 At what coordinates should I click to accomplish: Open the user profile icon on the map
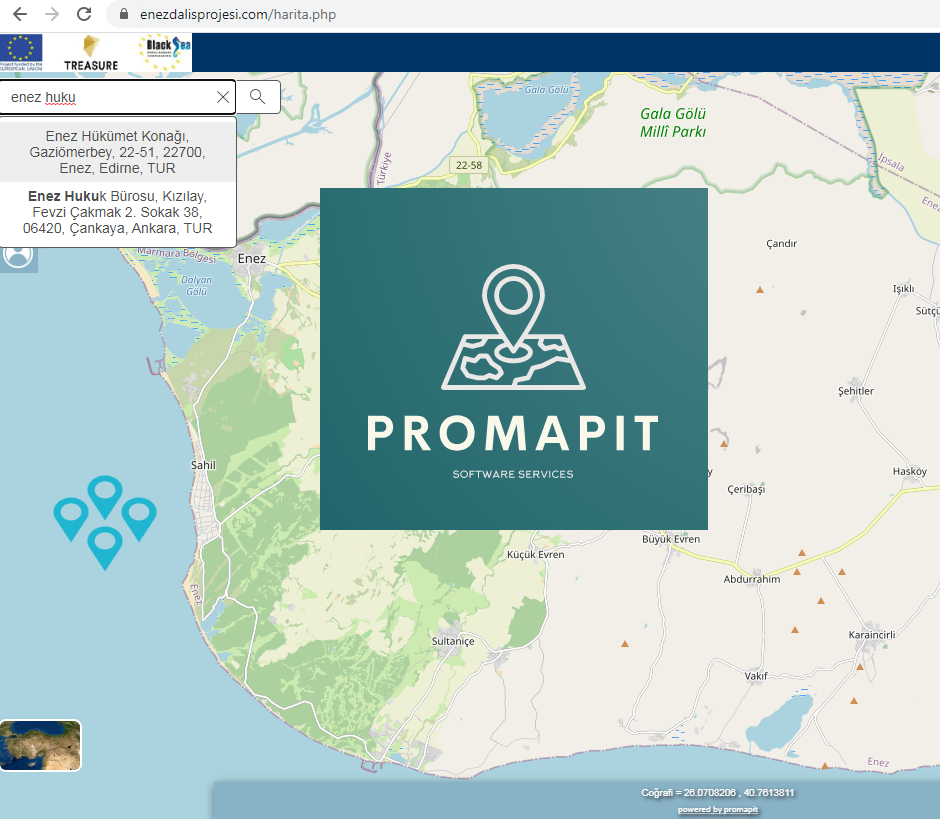(18, 255)
